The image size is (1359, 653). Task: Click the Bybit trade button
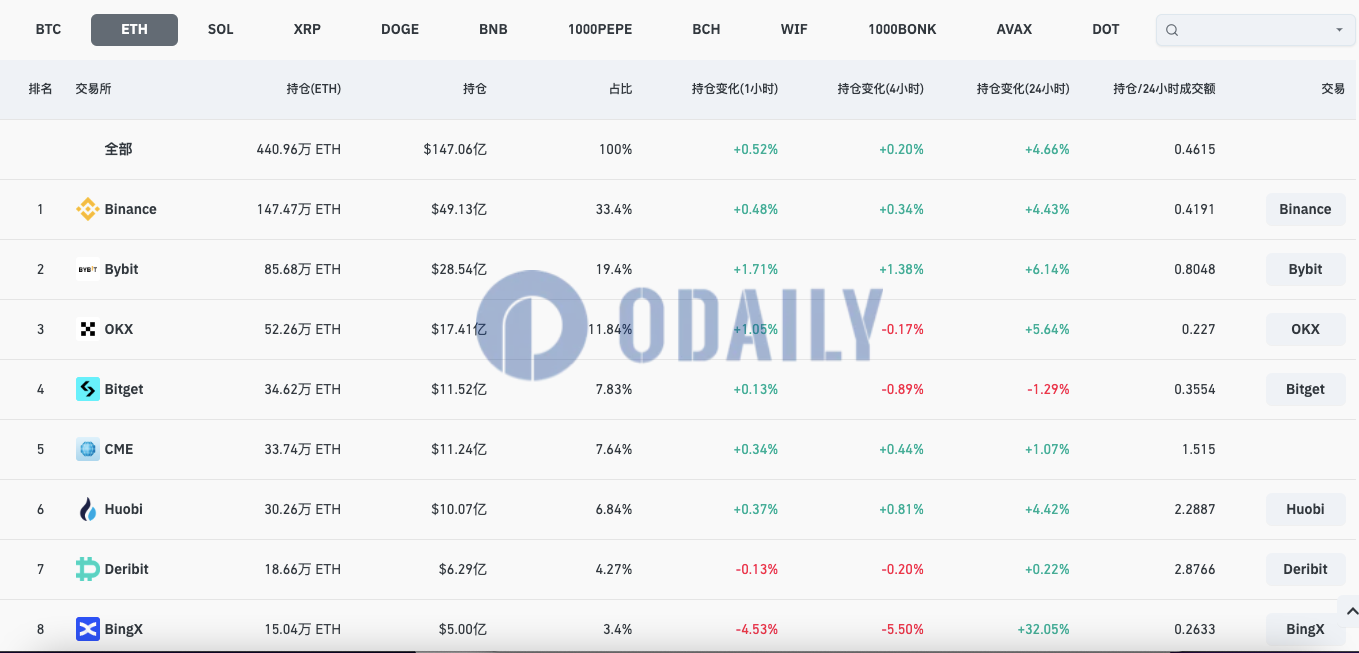(1305, 269)
